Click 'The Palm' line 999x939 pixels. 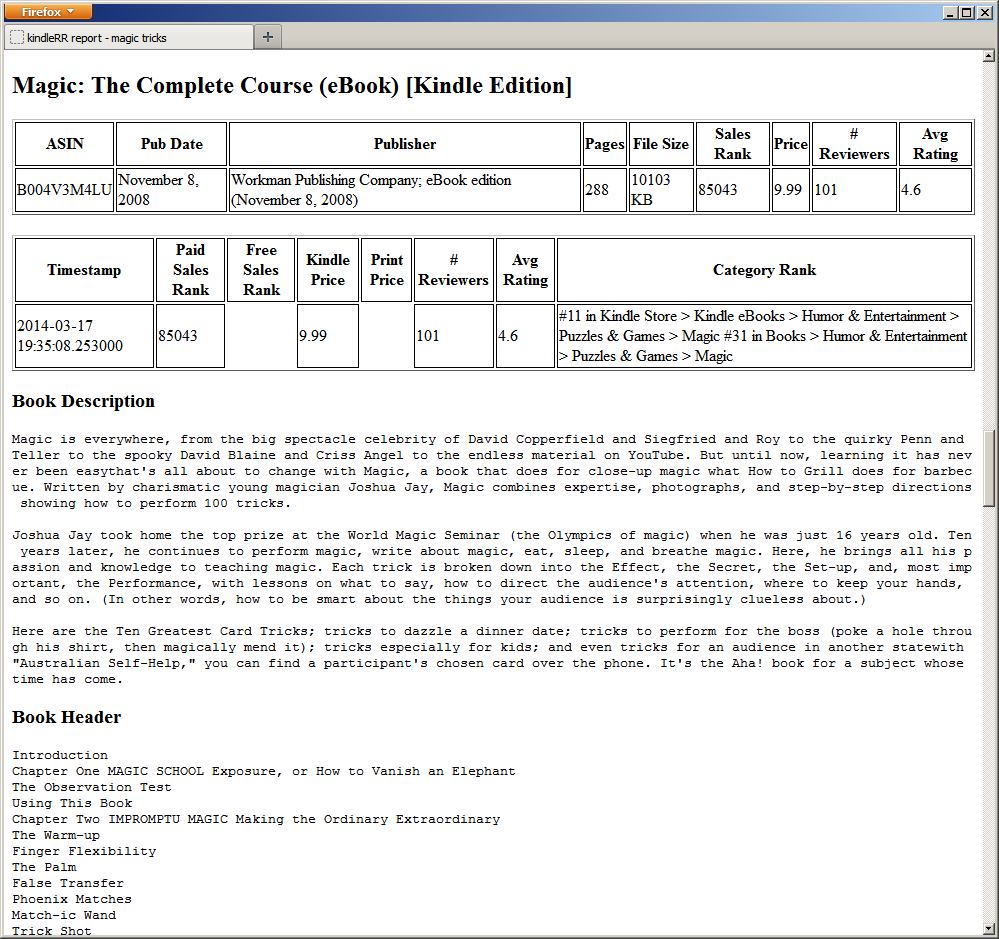[x=44, y=867]
